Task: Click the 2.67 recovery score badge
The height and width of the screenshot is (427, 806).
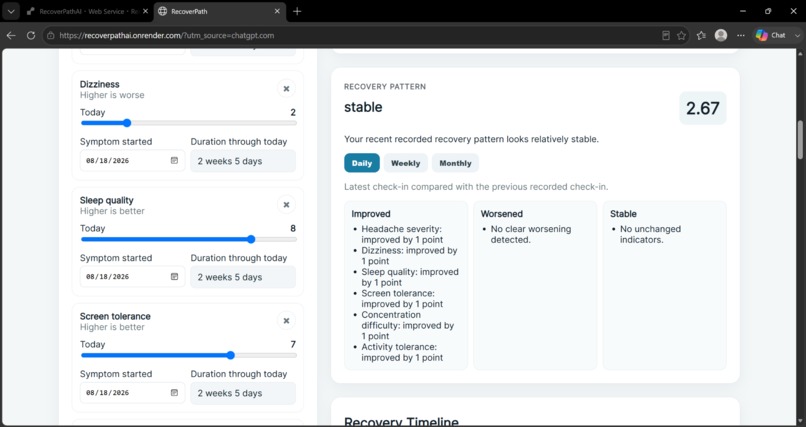Action: [703, 108]
